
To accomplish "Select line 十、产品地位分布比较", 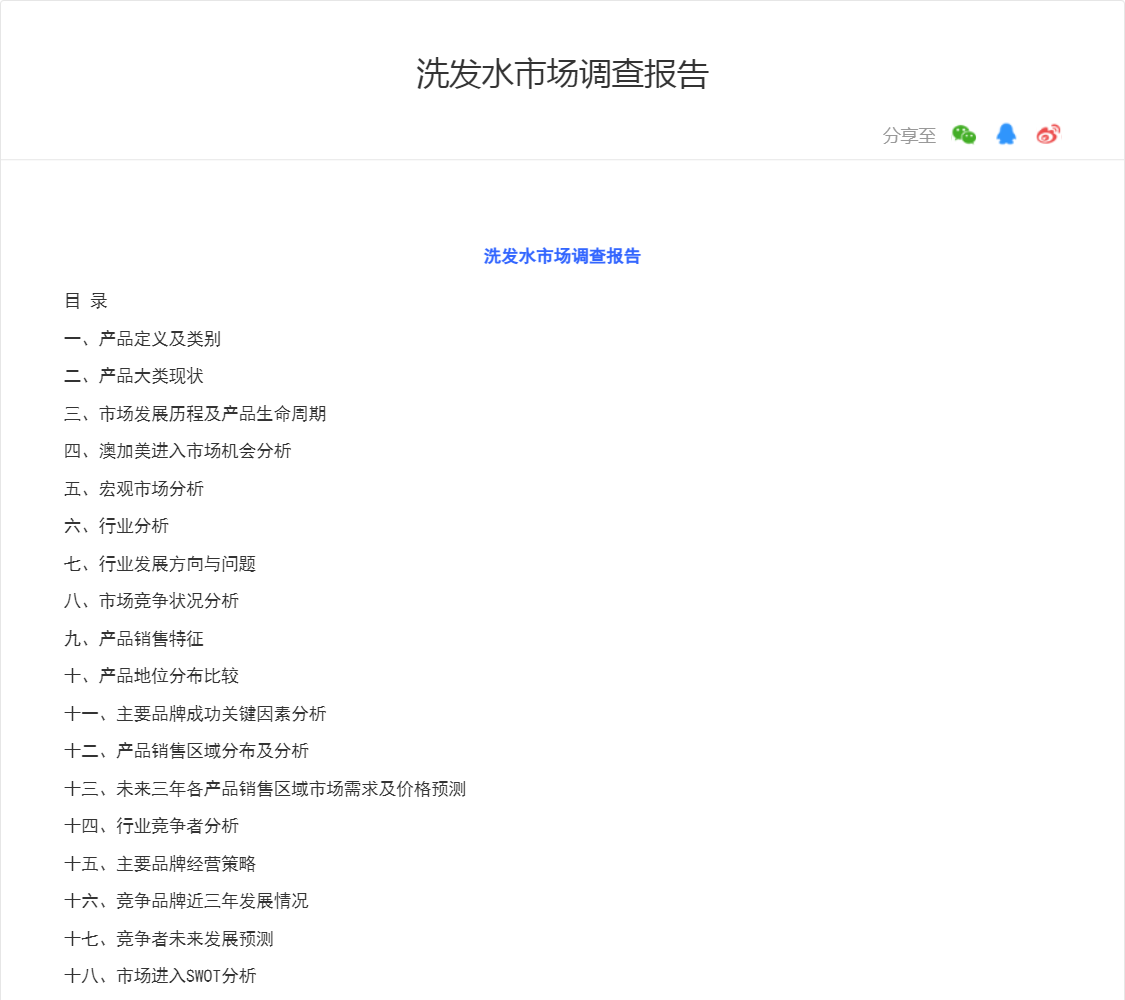I will tap(151, 676).
